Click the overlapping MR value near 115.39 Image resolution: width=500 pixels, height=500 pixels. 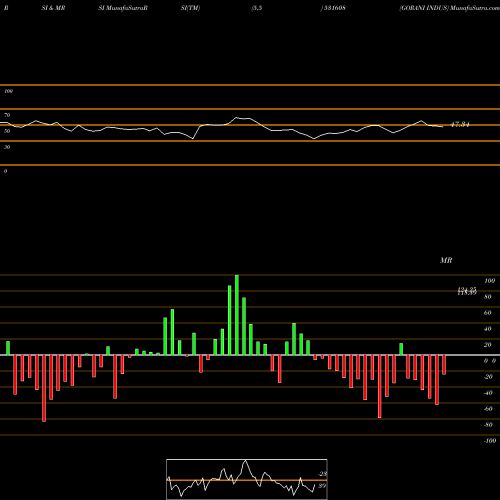(467, 293)
